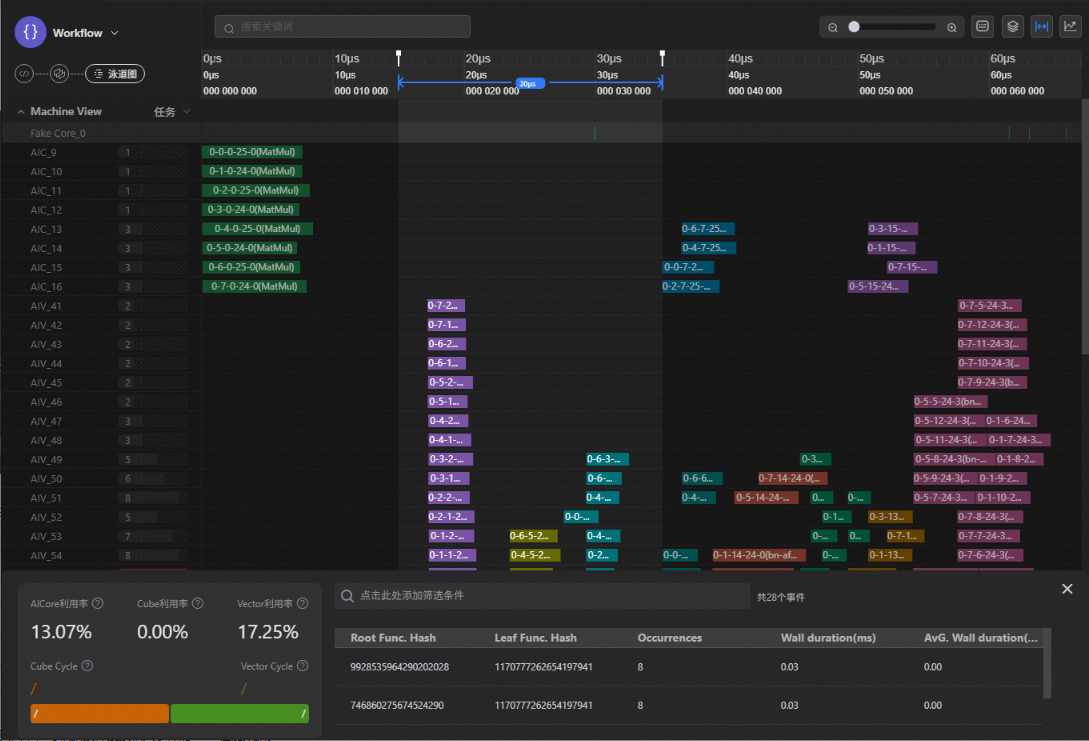Click the 搜索关键词 search field
The height and width of the screenshot is (741, 1089).
pyautogui.click(x=343, y=27)
